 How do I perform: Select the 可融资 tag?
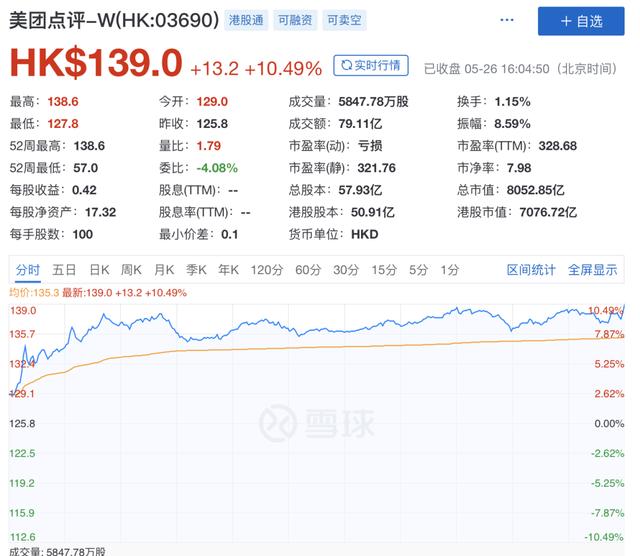point(295,20)
